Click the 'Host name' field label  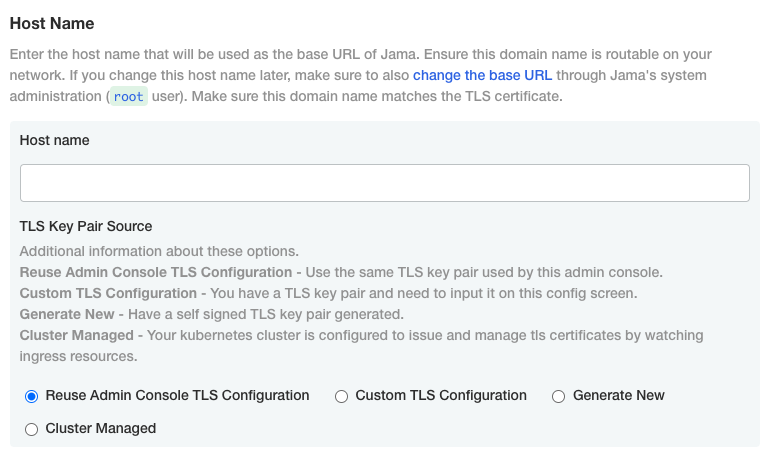pos(55,140)
